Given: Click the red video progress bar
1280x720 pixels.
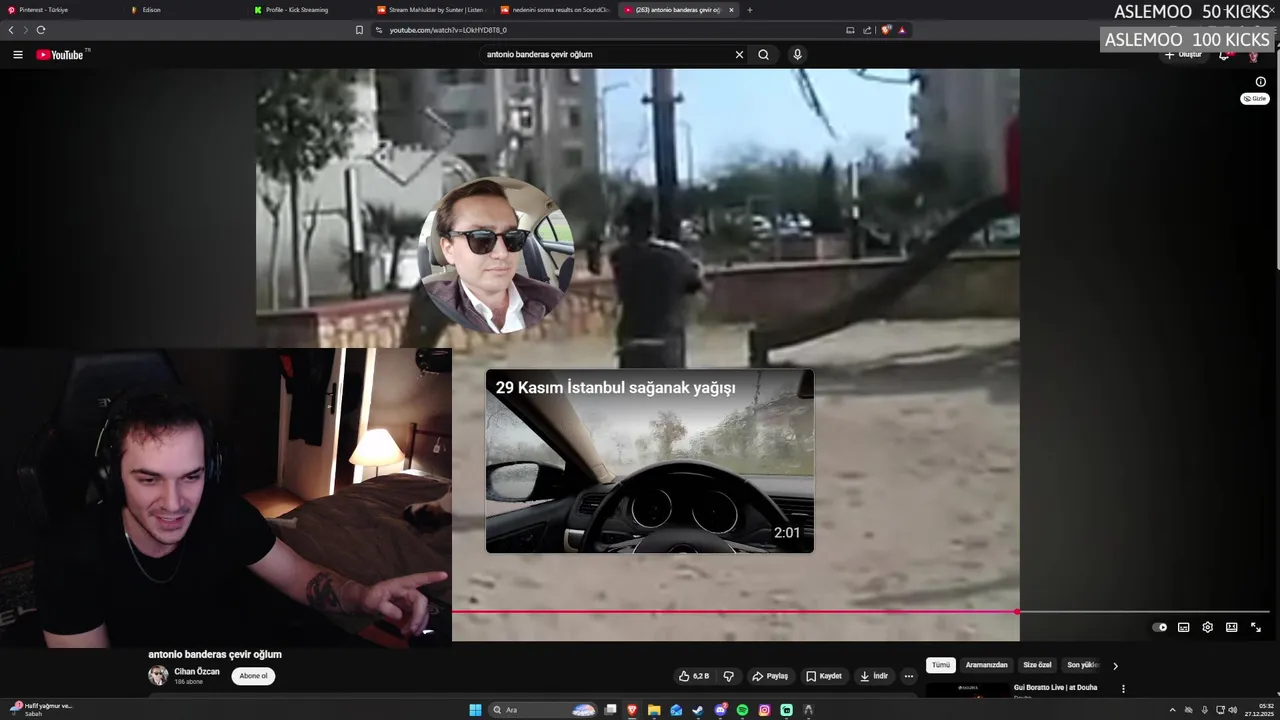Looking at the screenshot, I should [x=735, y=611].
